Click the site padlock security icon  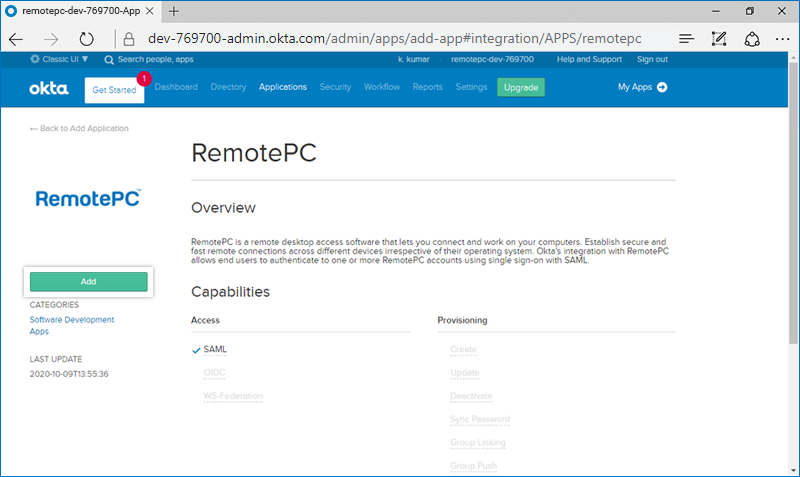pos(128,39)
